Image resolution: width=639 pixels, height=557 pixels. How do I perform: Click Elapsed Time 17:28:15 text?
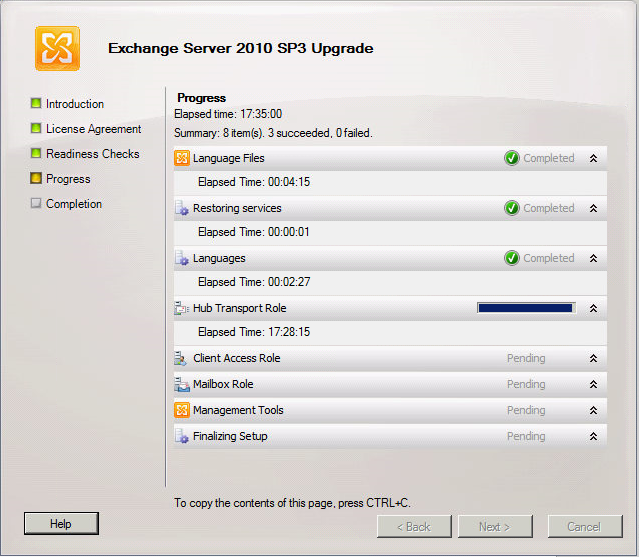[254, 332]
